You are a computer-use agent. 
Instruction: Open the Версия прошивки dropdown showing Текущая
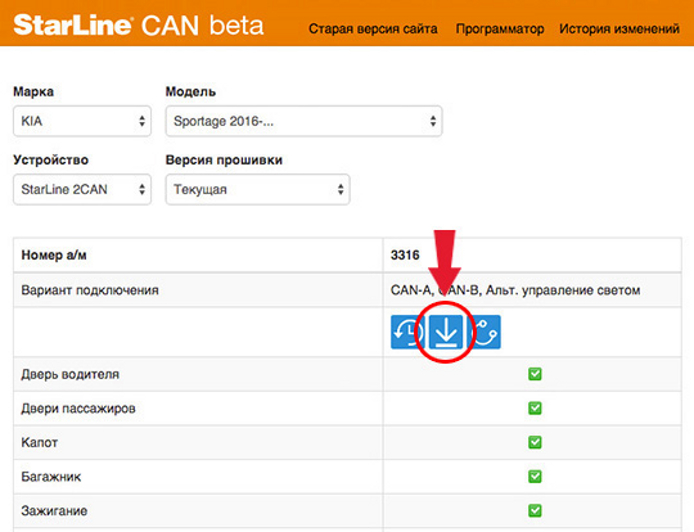(x=258, y=189)
